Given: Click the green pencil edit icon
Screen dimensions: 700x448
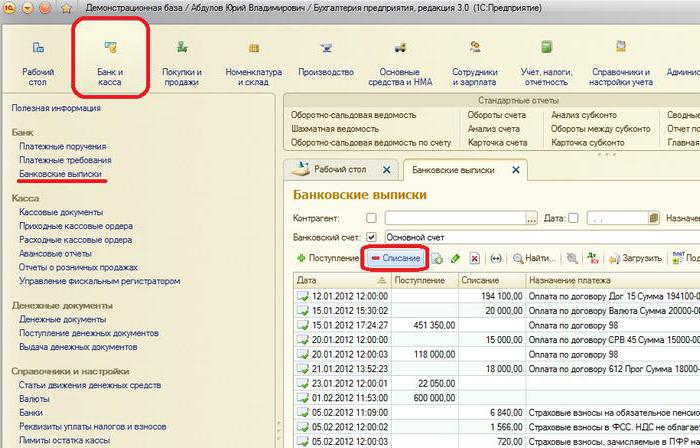Looking at the screenshot, I should 455,258.
